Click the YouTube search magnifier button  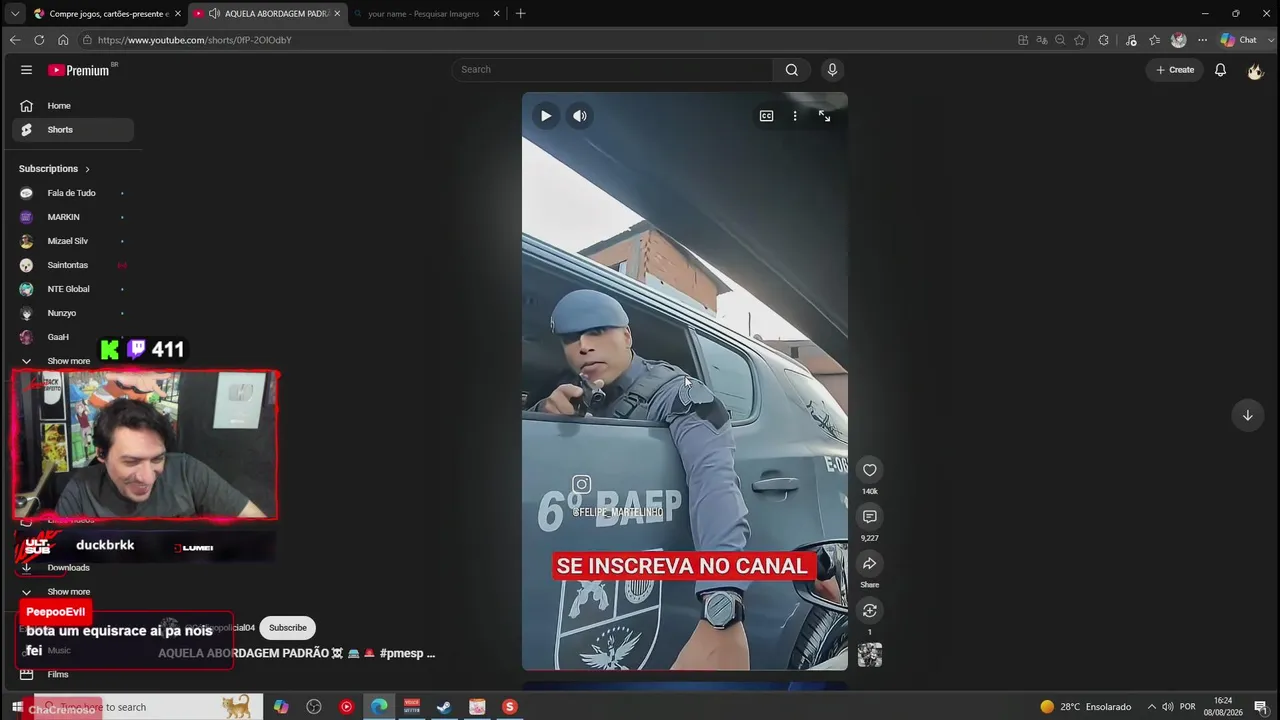(x=791, y=70)
